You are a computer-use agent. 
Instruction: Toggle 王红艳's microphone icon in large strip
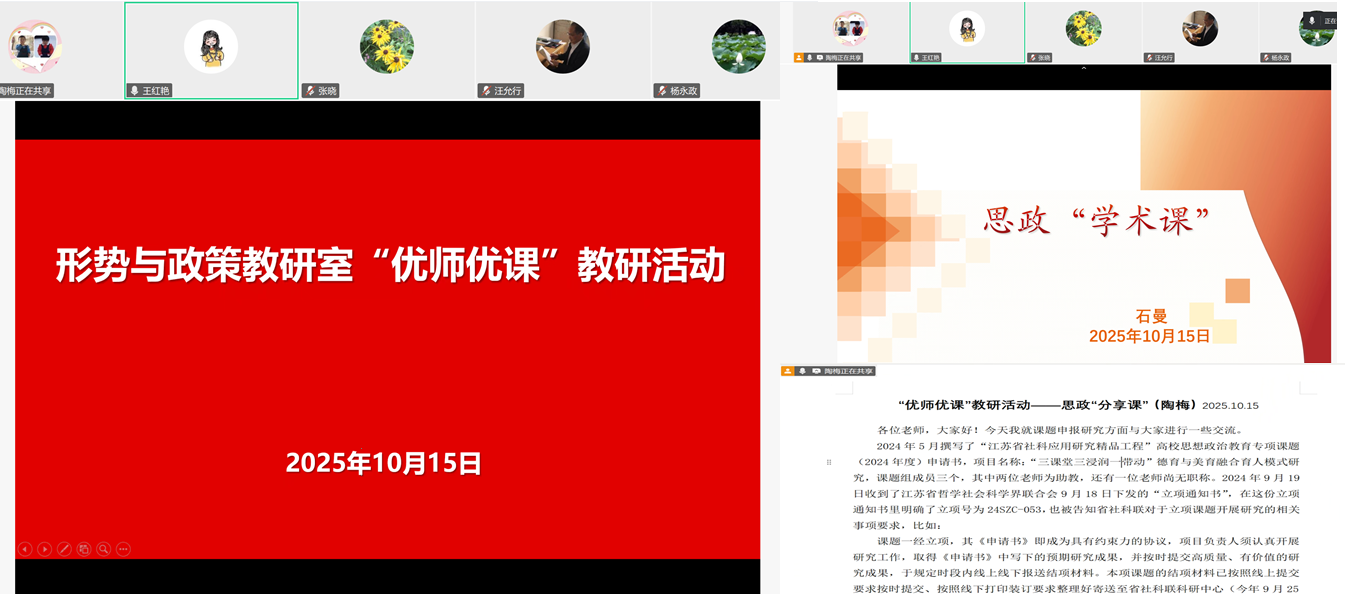tap(134, 91)
